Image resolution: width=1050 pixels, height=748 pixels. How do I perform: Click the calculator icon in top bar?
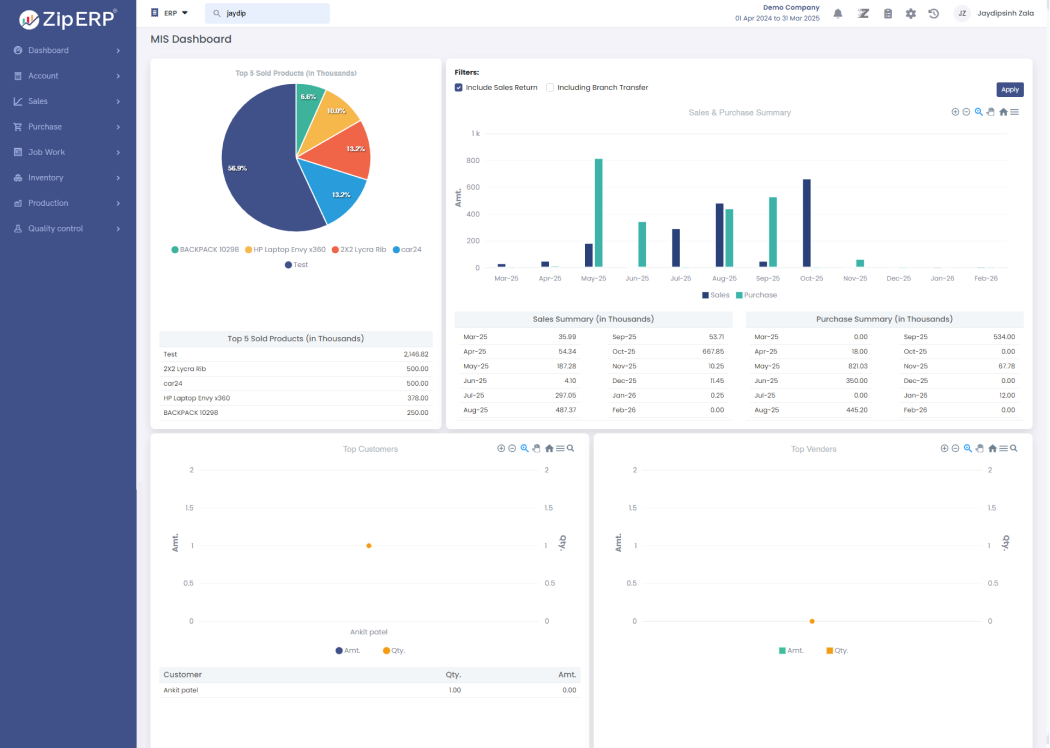point(888,14)
